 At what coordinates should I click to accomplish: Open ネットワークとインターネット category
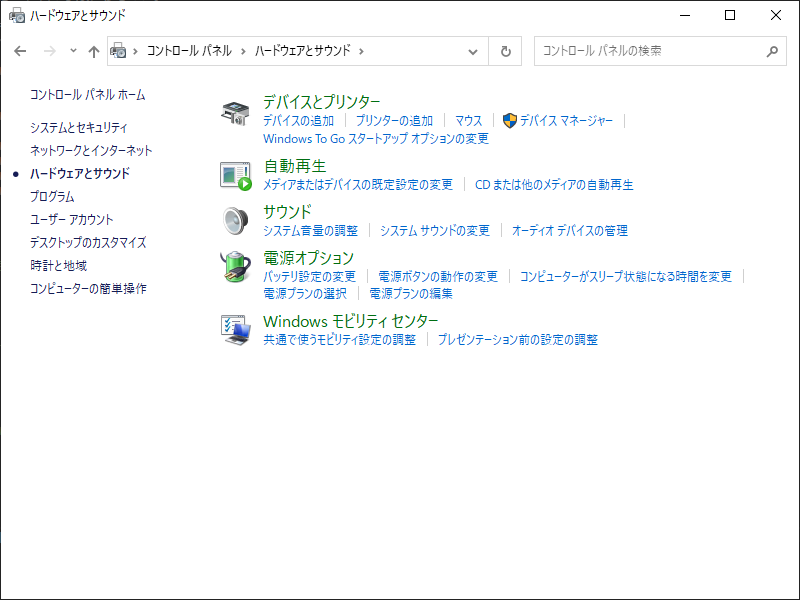pyautogui.click(x=91, y=151)
